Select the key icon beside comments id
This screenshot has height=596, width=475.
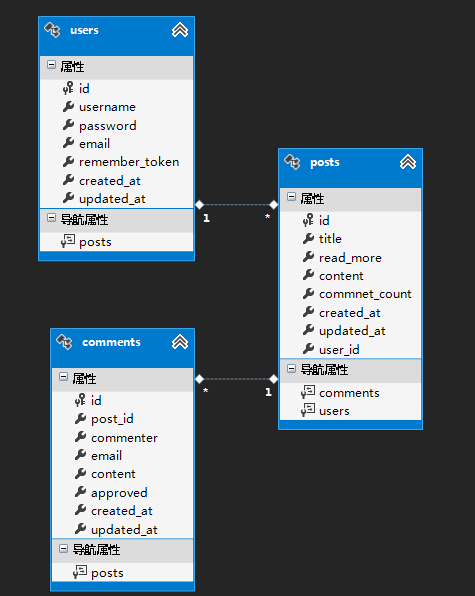(80, 400)
